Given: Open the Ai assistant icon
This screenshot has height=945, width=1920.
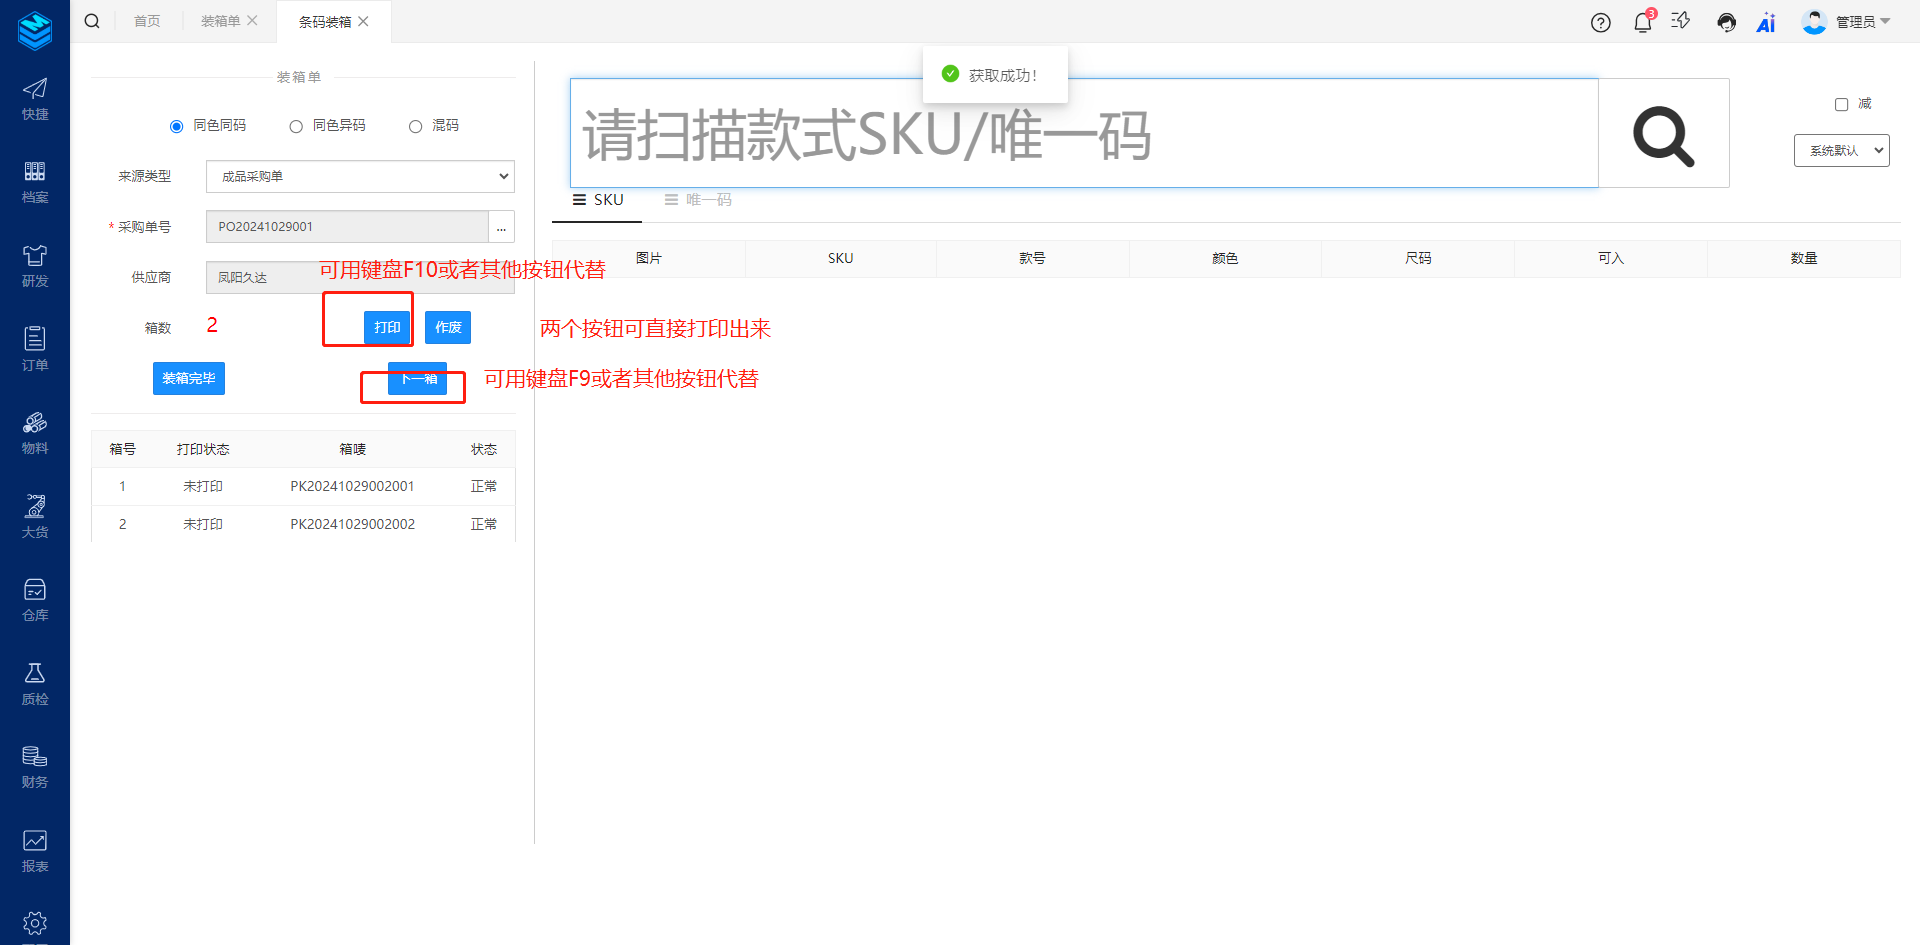Looking at the screenshot, I should (x=1765, y=23).
